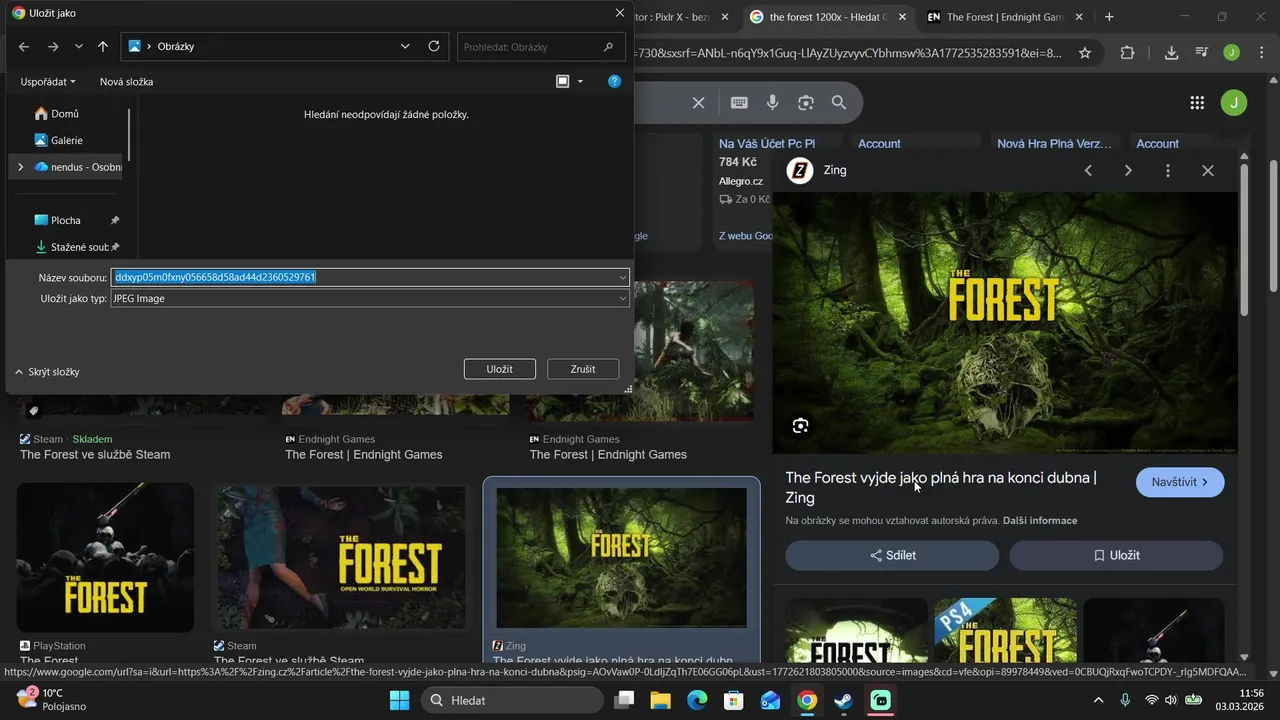Open the dialog help icon
The width and height of the screenshot is (1280, 720).
tap(615, 81)
